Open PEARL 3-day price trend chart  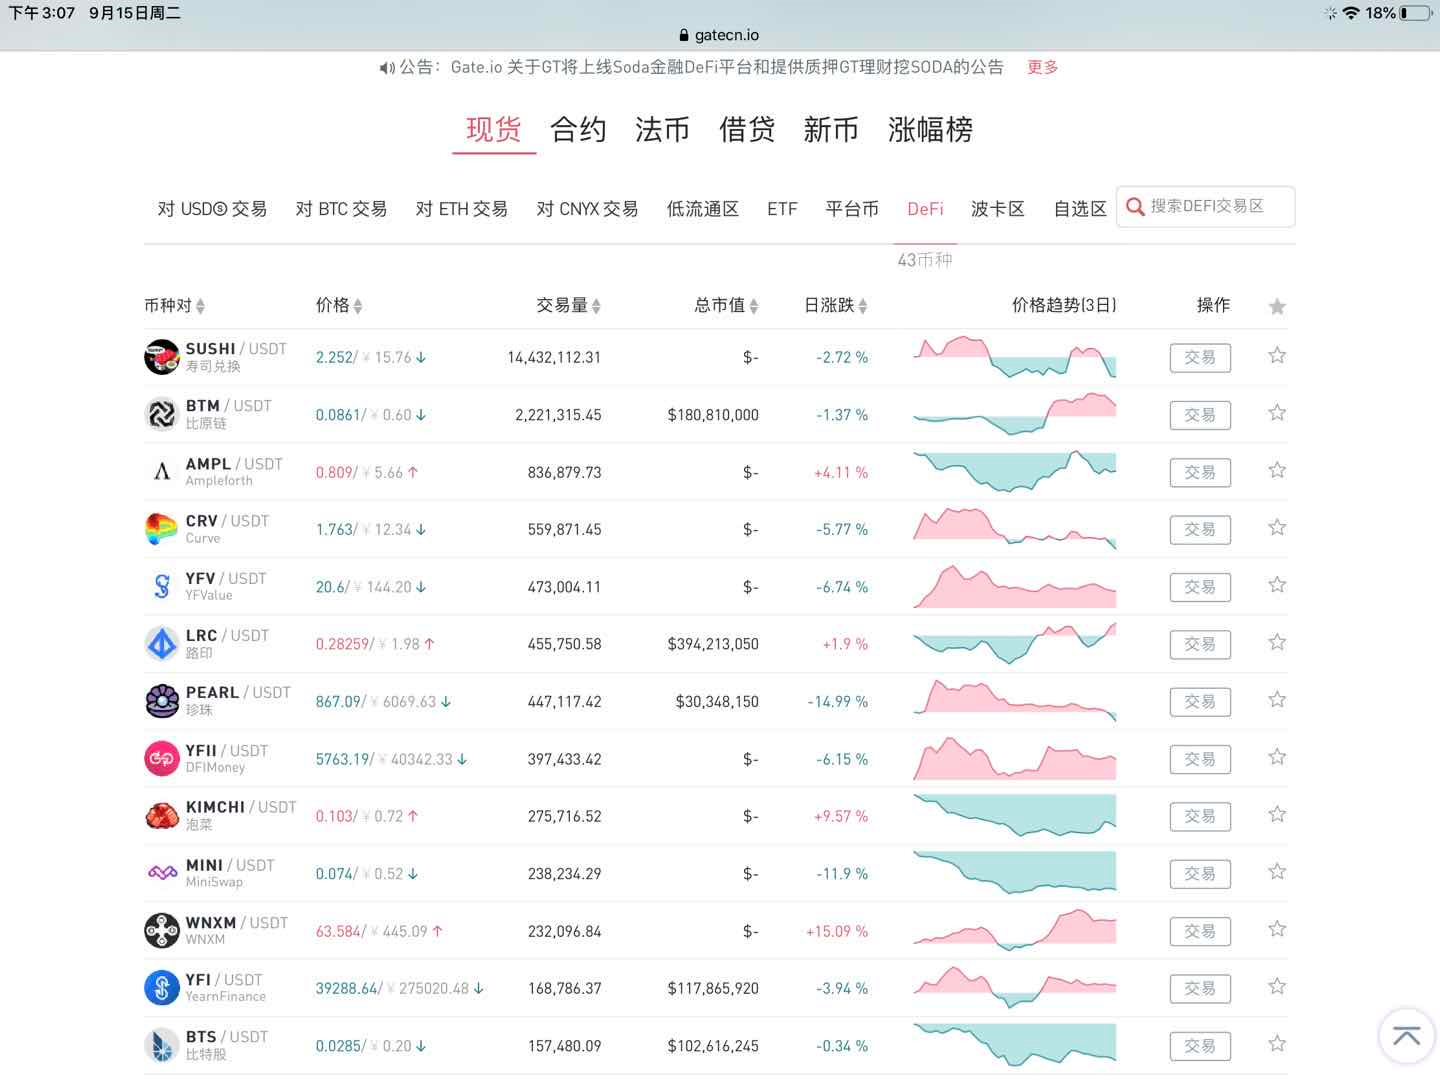[x=1014, y=701]
